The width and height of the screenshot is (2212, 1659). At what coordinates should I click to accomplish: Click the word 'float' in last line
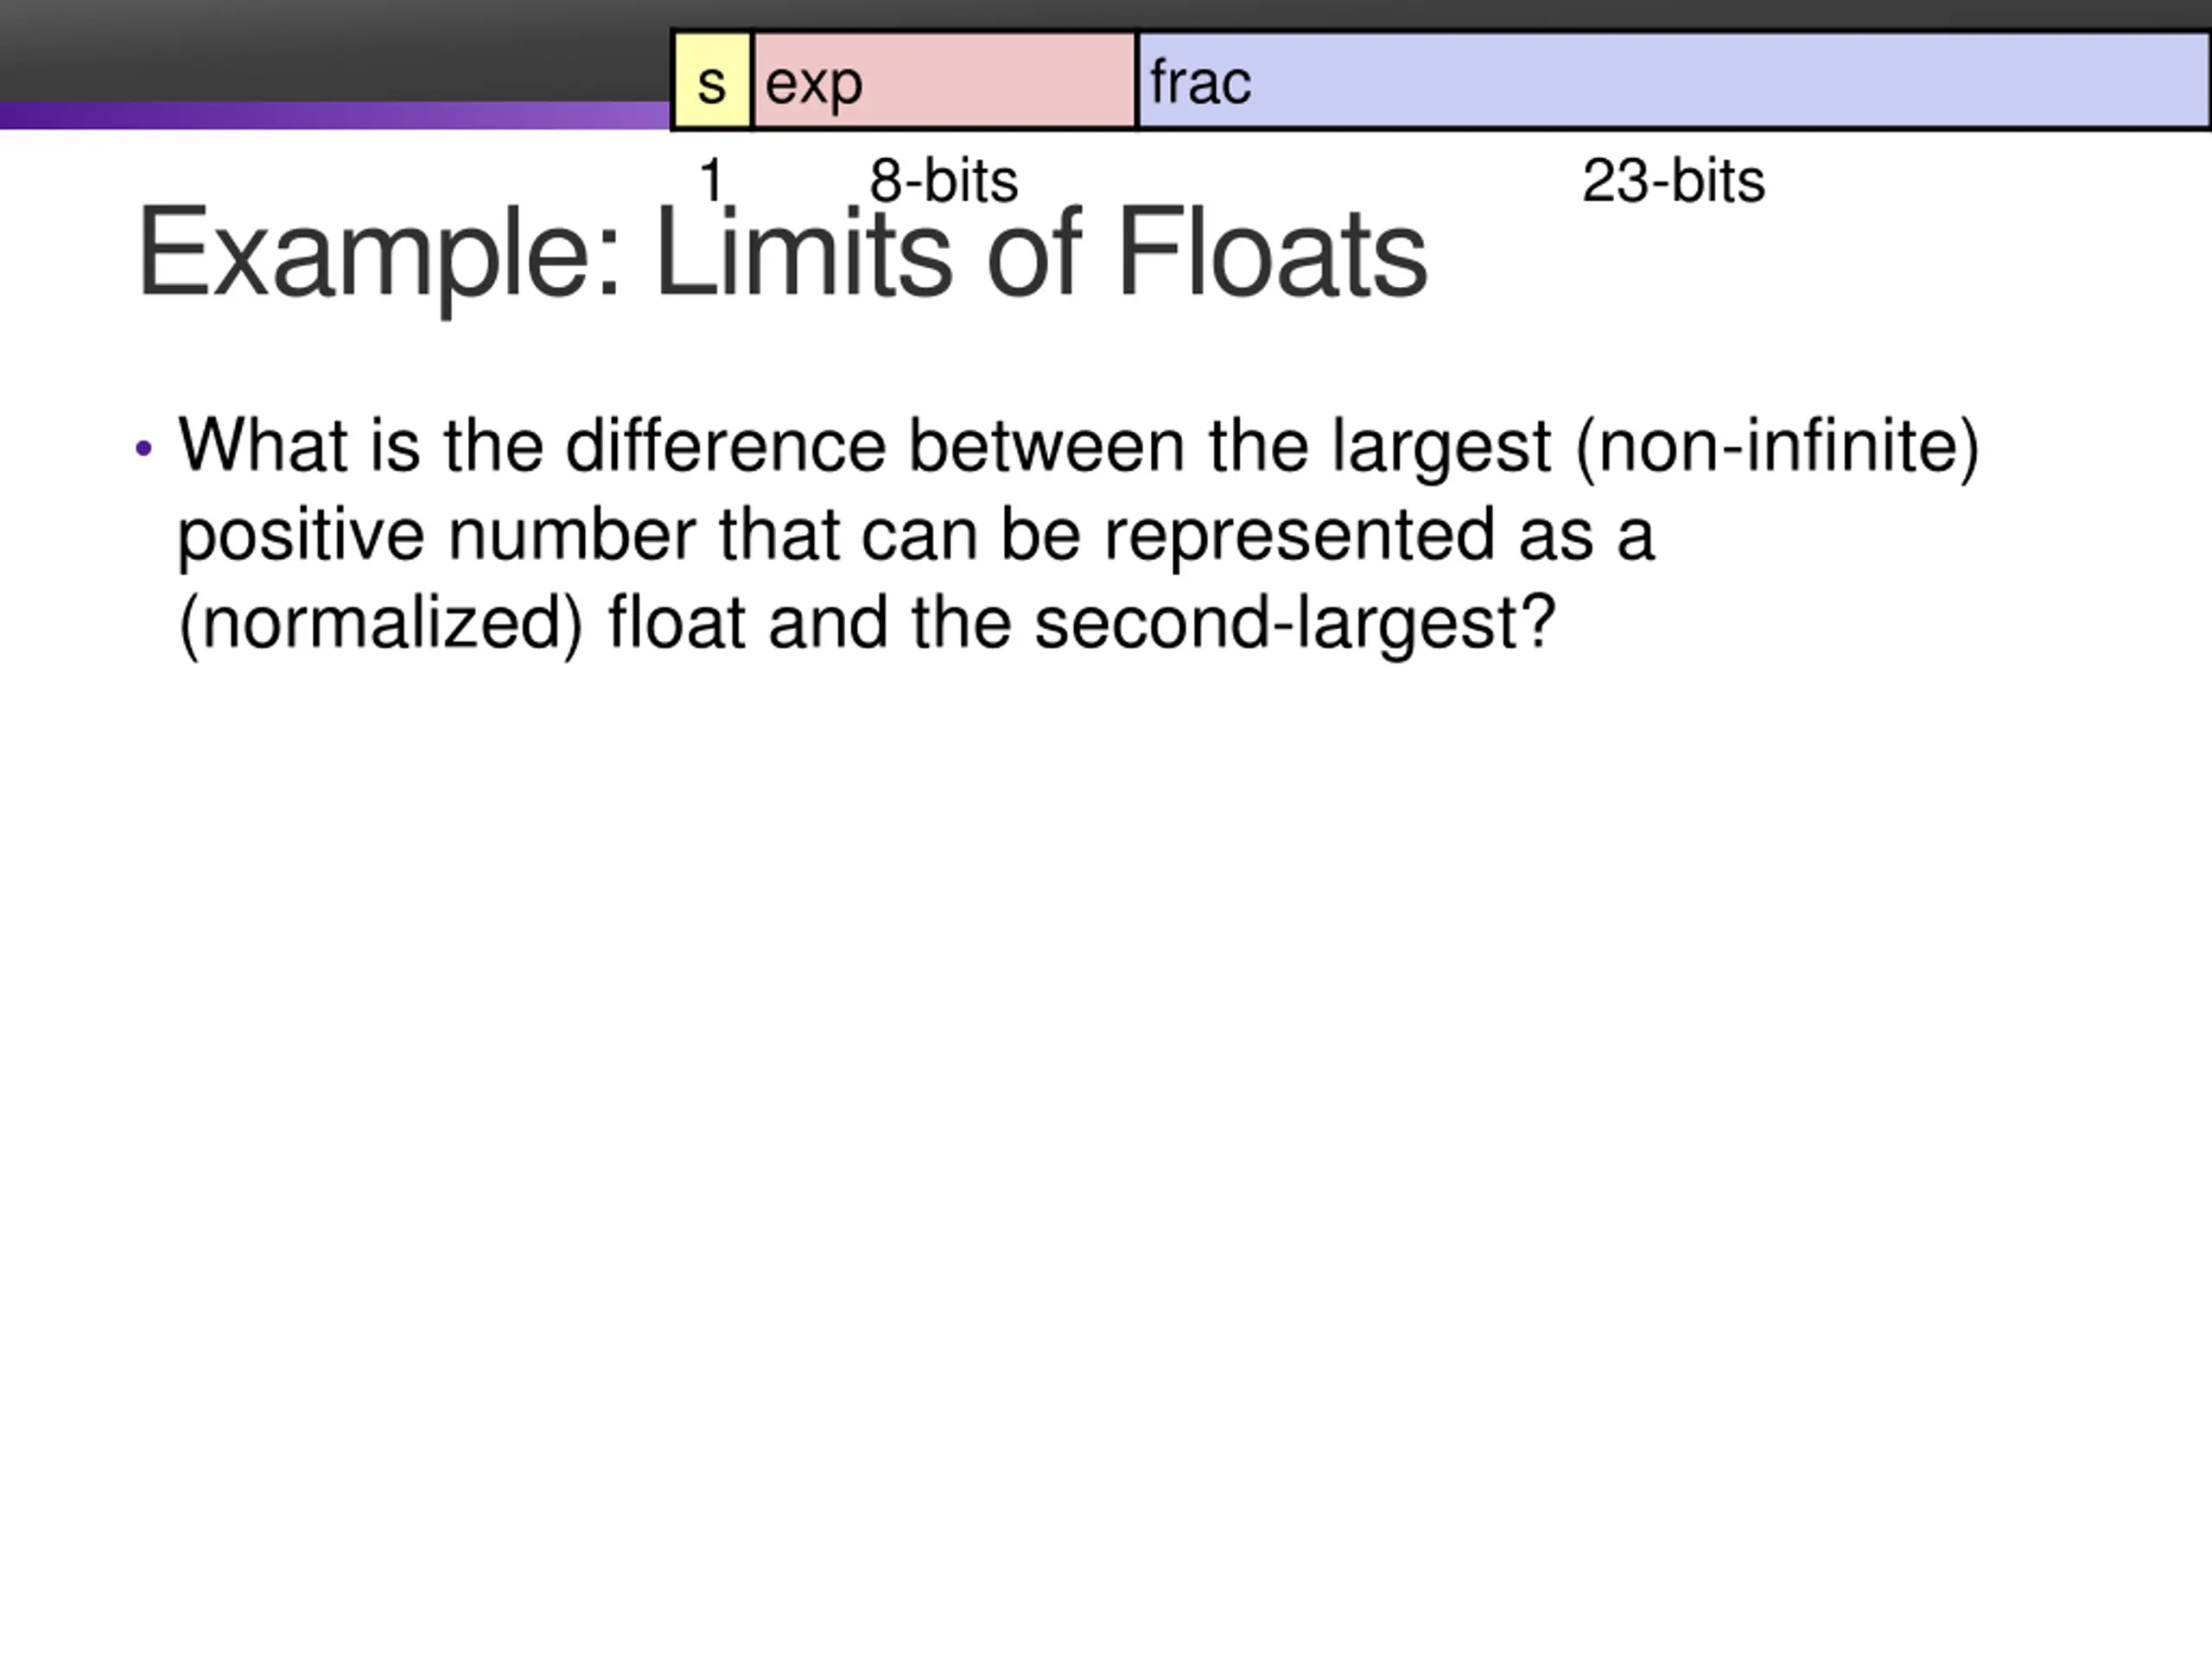[677, 622]
